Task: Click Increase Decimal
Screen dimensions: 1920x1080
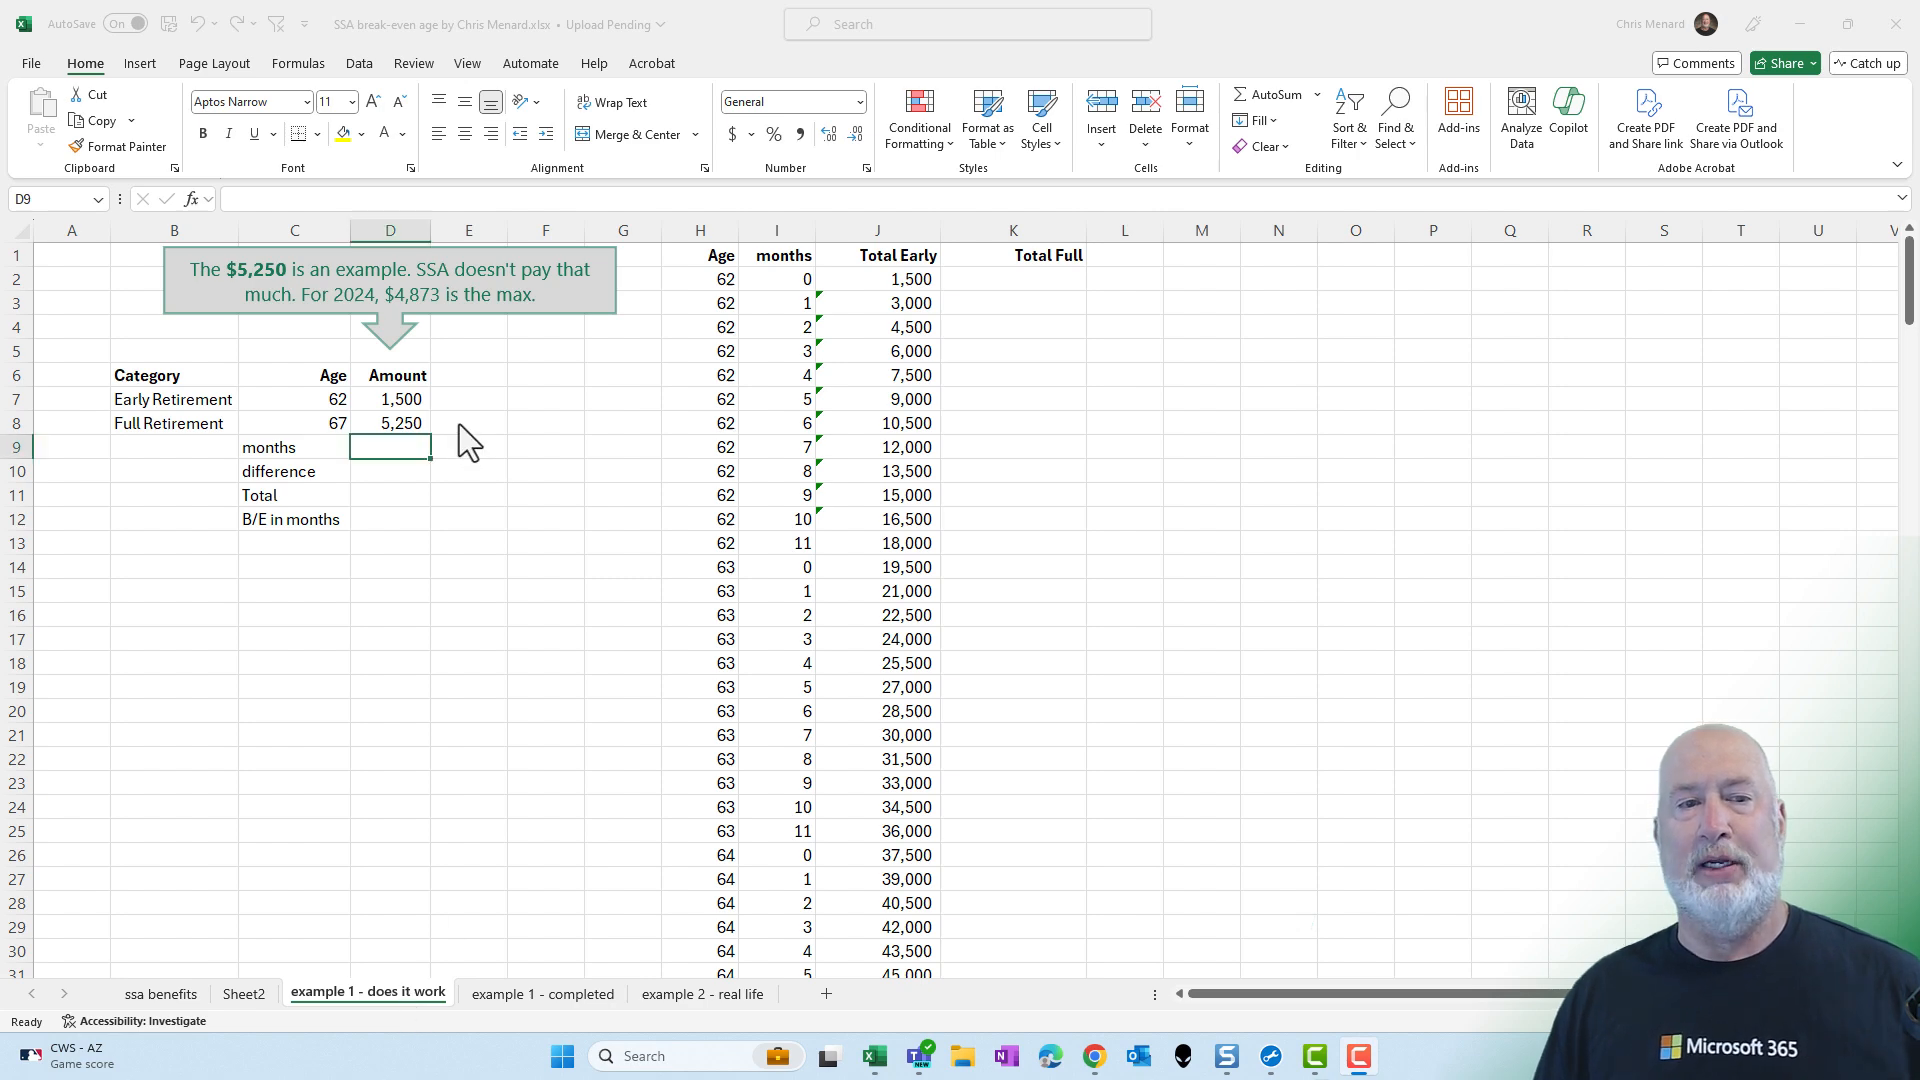Action: [x=829, y=133]
